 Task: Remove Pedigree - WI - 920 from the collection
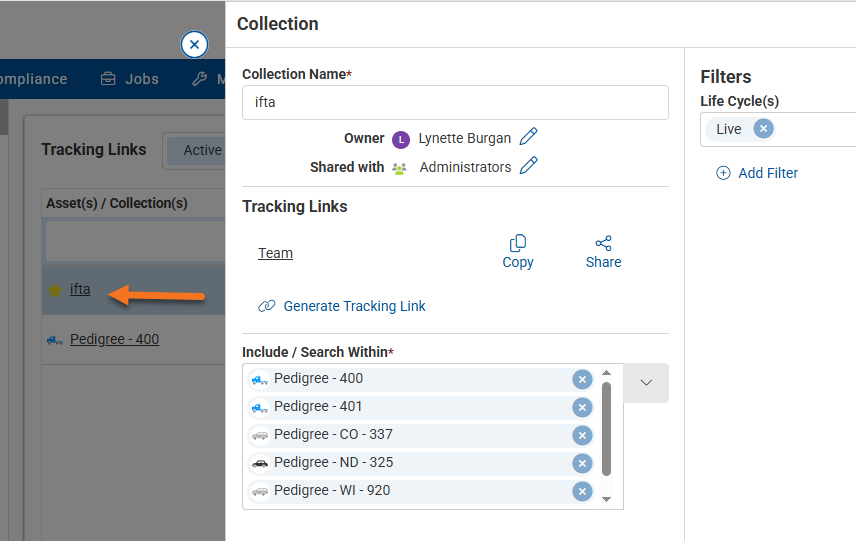[582, 491]
